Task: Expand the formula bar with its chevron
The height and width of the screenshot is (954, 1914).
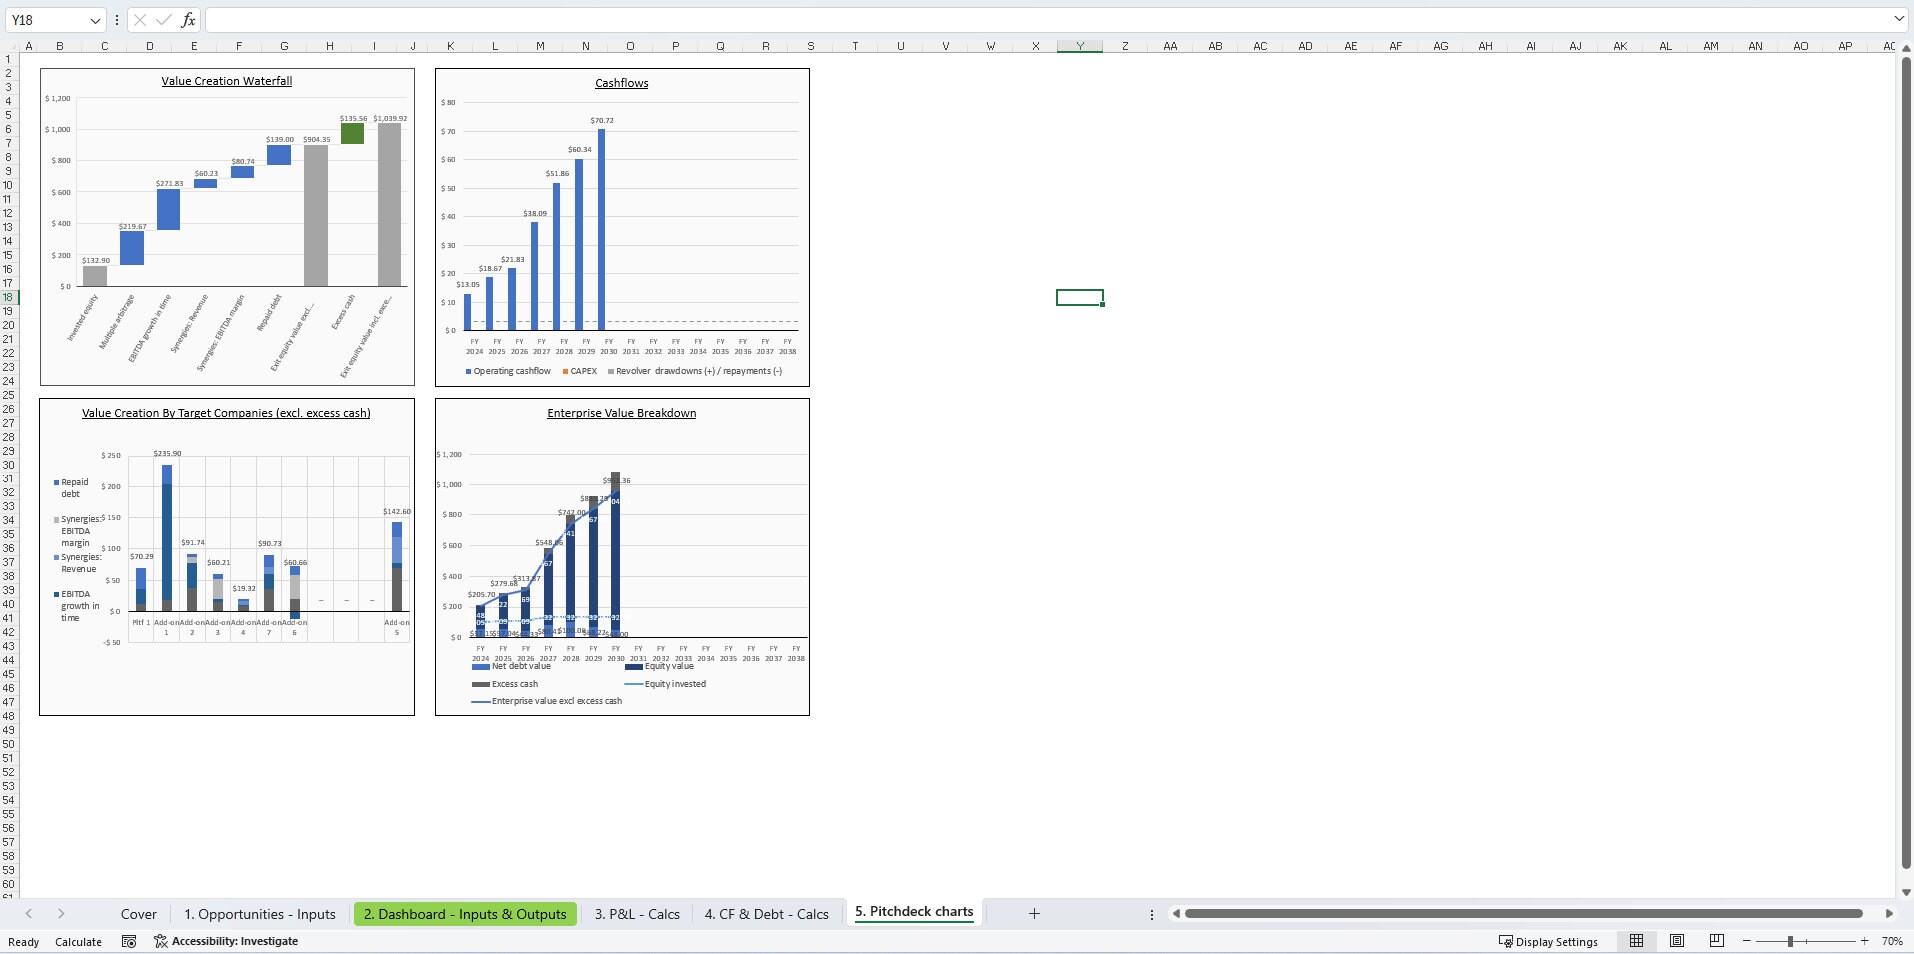Action: [1898, 19]
